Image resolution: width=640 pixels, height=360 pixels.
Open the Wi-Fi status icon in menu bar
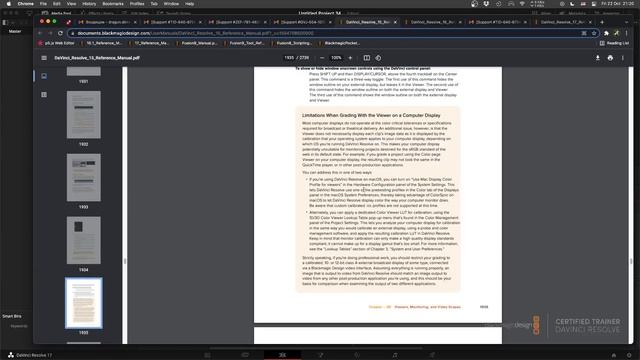pyautogui.click(x=522, y=4)
